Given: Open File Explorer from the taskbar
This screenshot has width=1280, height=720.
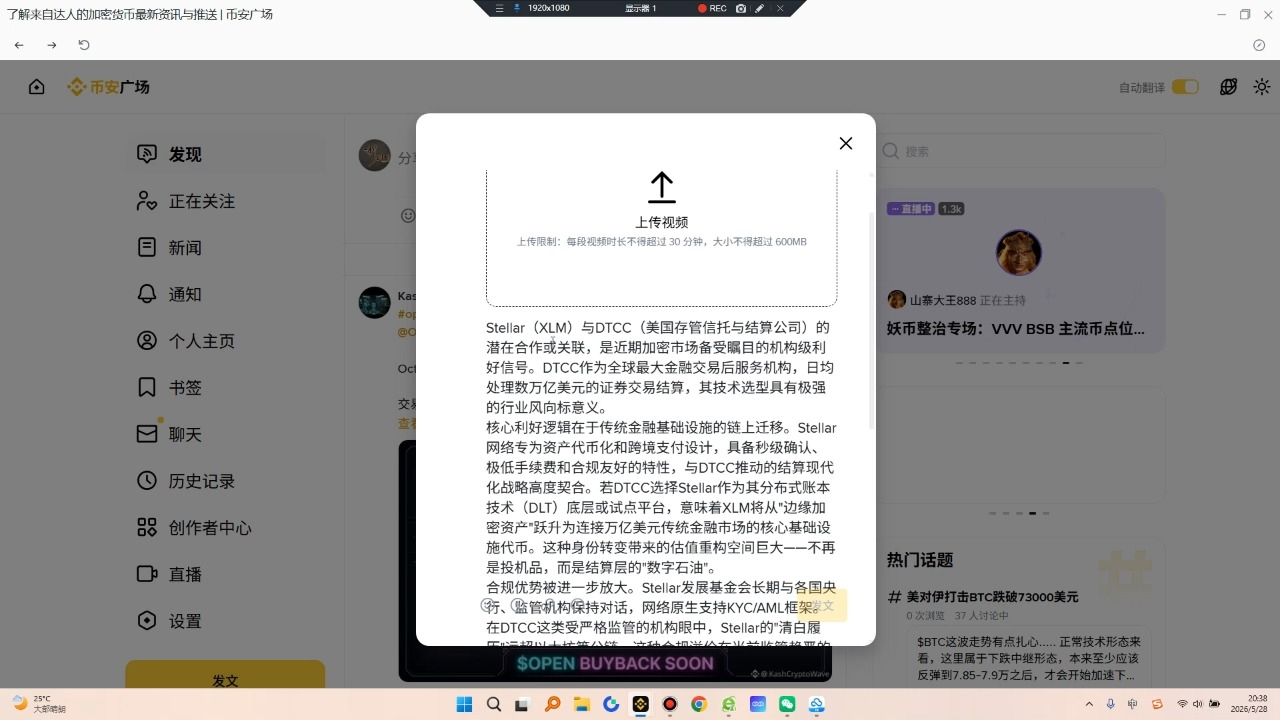Looking at the screenshot, I should tap(581, 704).
